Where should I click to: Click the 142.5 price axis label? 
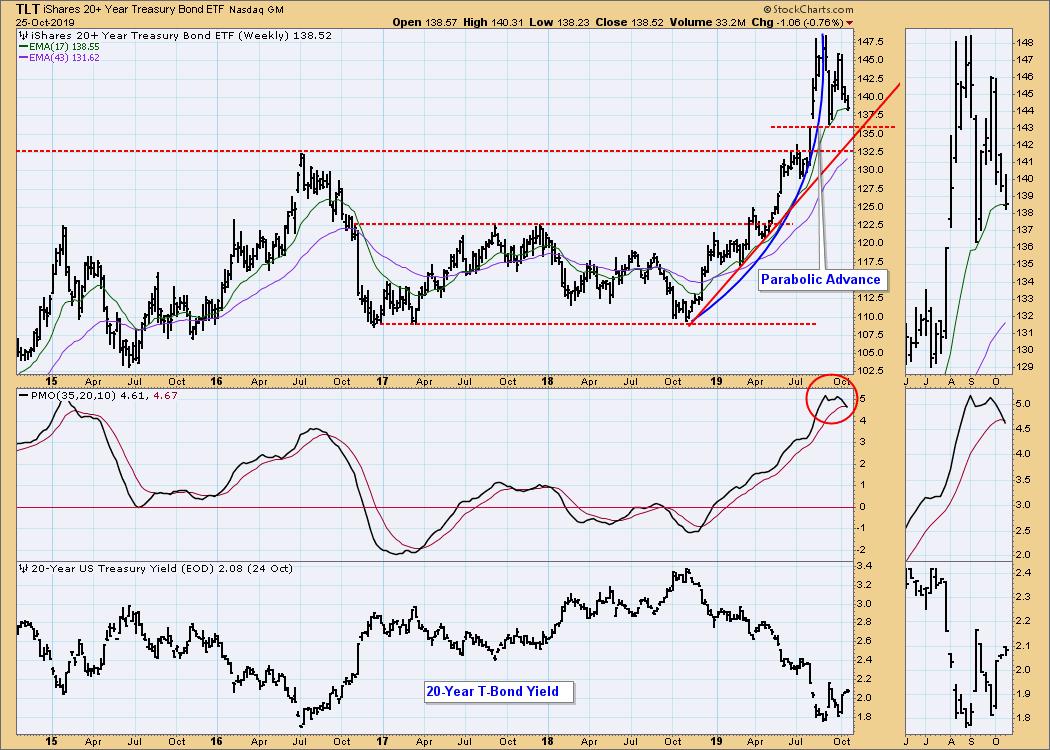(871, 78)
